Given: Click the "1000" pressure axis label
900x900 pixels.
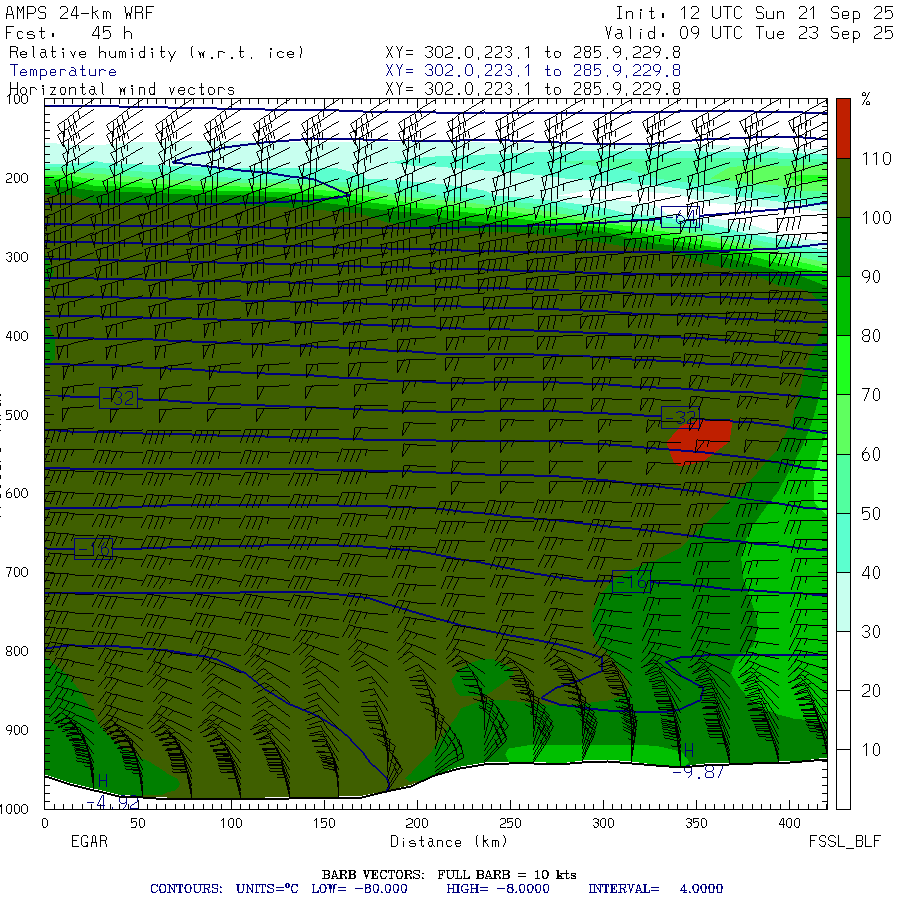Looking at the screenshot, I should [14, 809].
